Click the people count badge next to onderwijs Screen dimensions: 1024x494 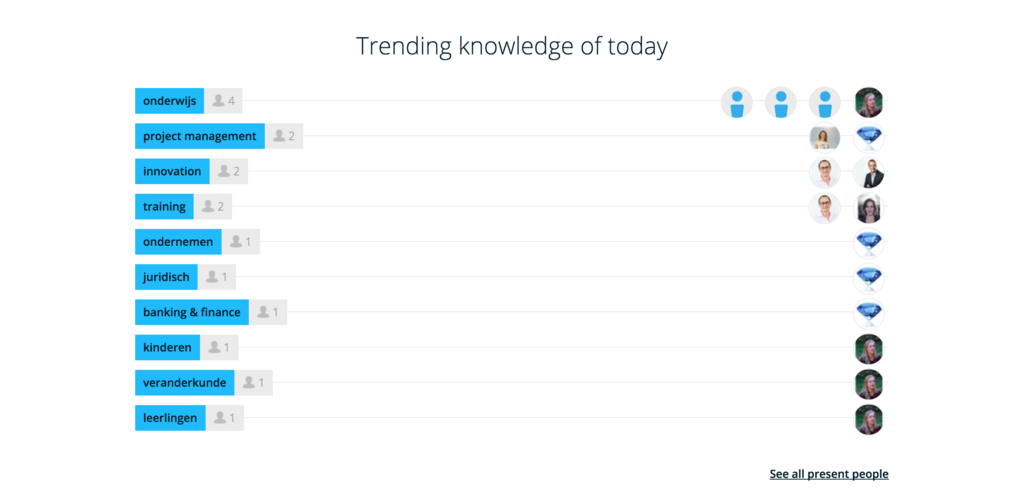click(x=223, y=101)
